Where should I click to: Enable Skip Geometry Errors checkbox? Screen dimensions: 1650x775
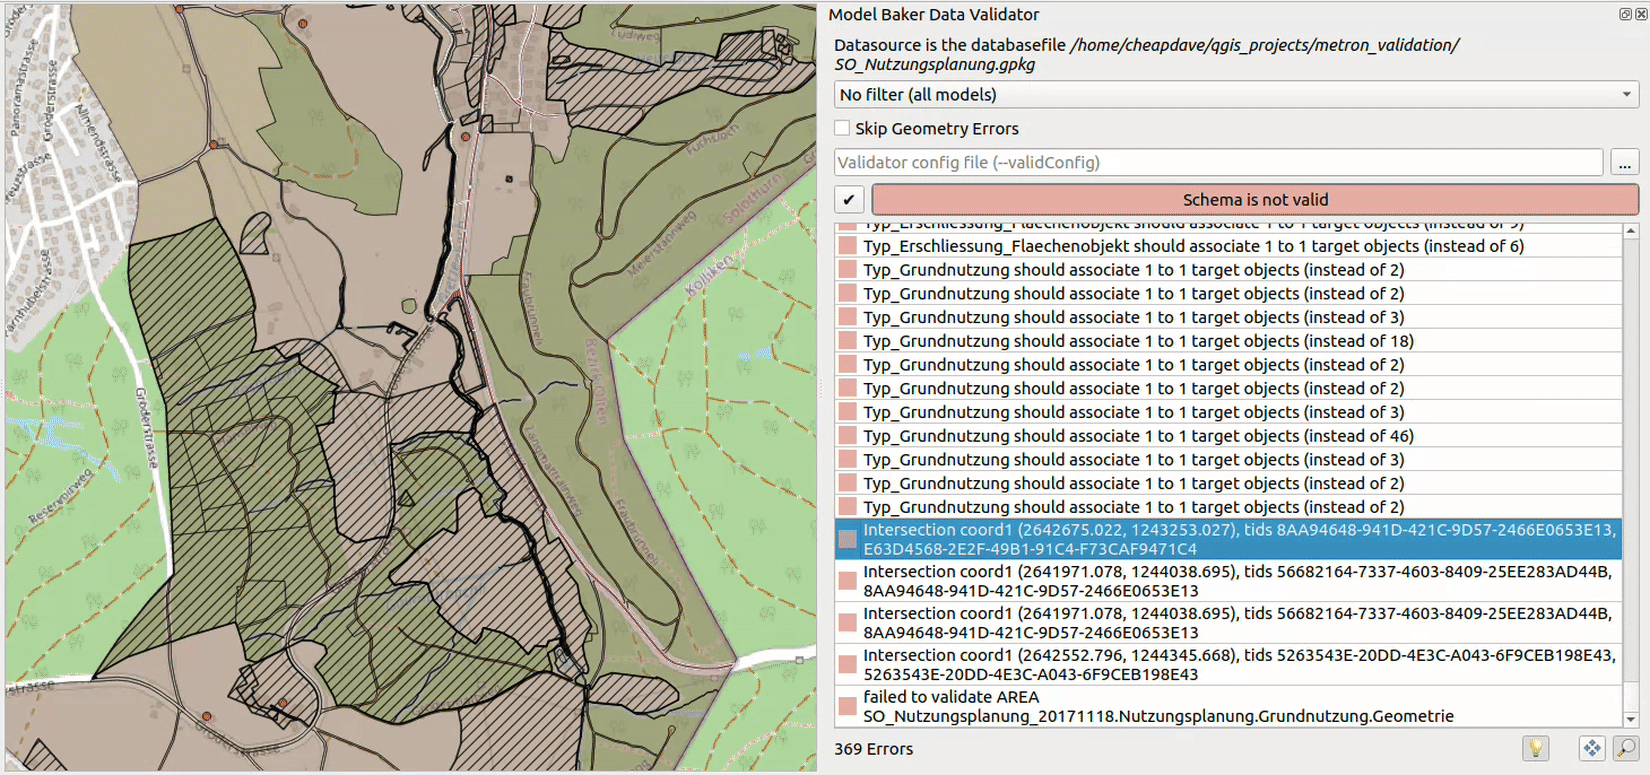coord(843,128)
